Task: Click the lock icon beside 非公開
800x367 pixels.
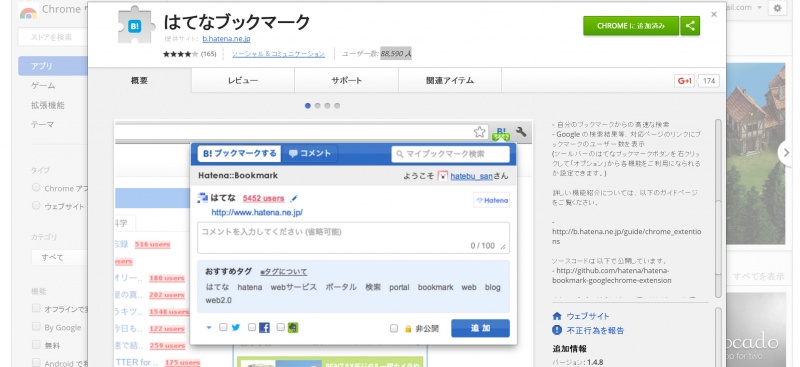Action: point(408,329)
